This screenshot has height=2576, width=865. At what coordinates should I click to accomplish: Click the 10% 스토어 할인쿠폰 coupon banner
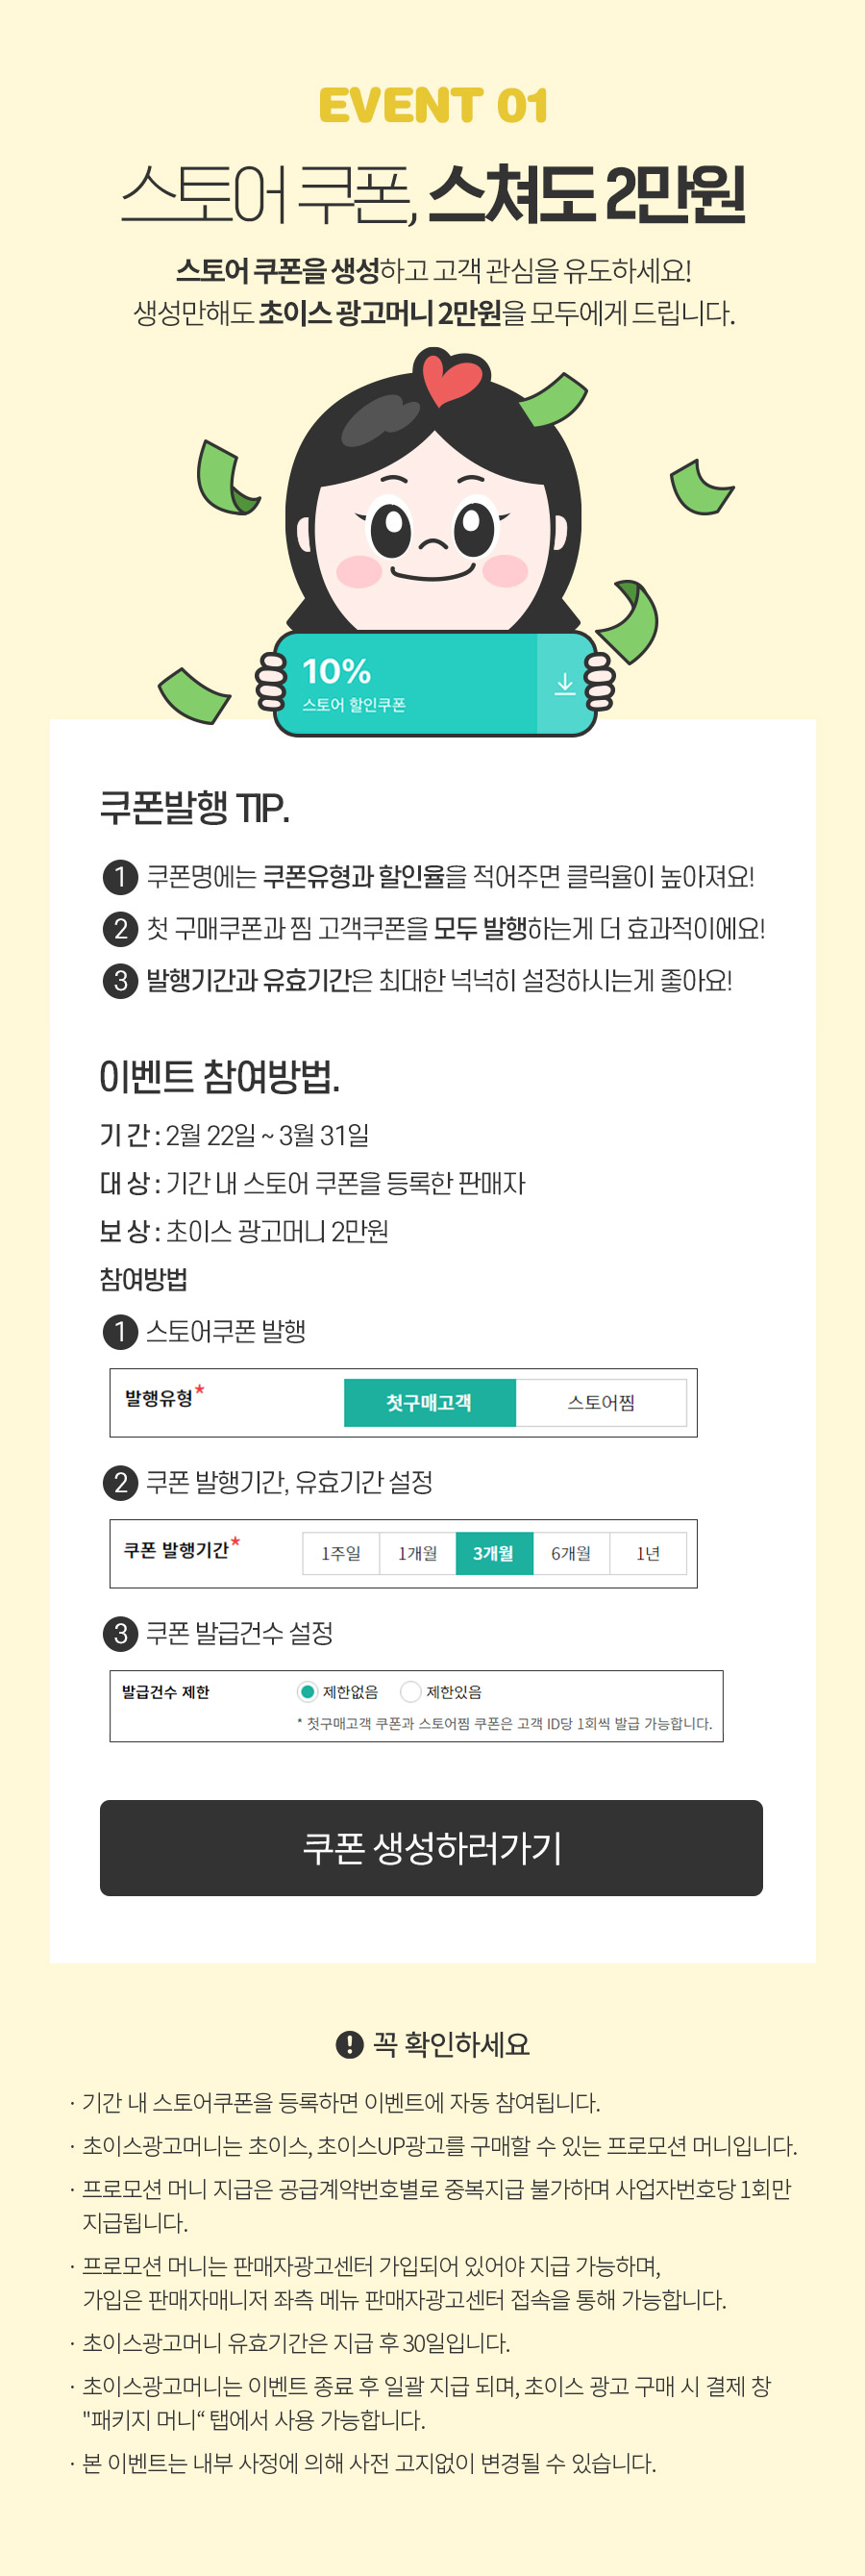click(435, 684)
